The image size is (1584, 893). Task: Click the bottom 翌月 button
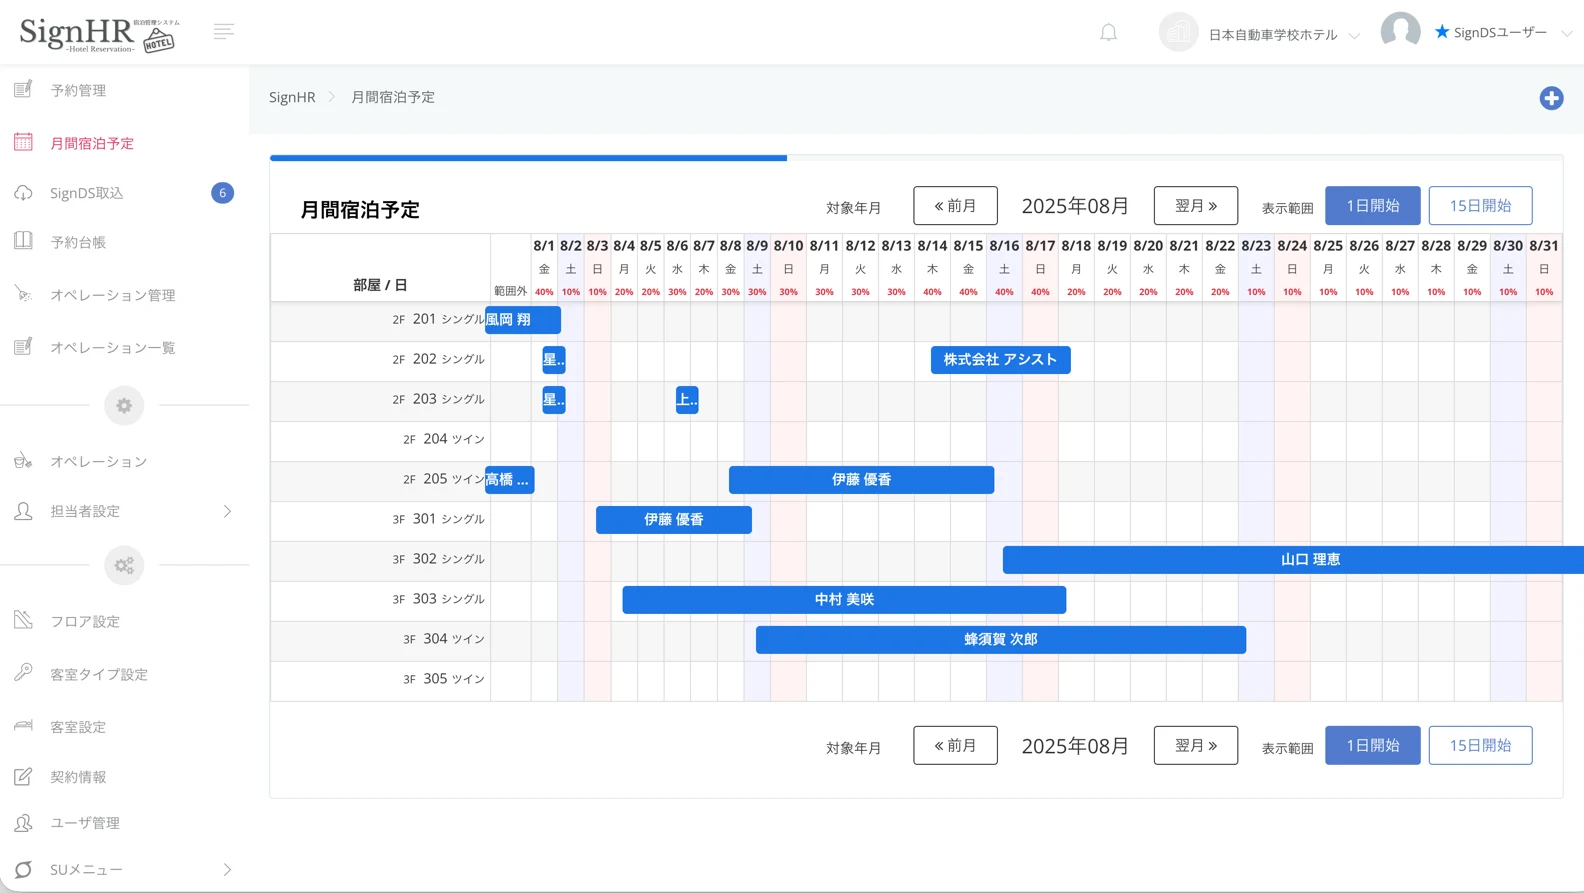coord(1195,745)
